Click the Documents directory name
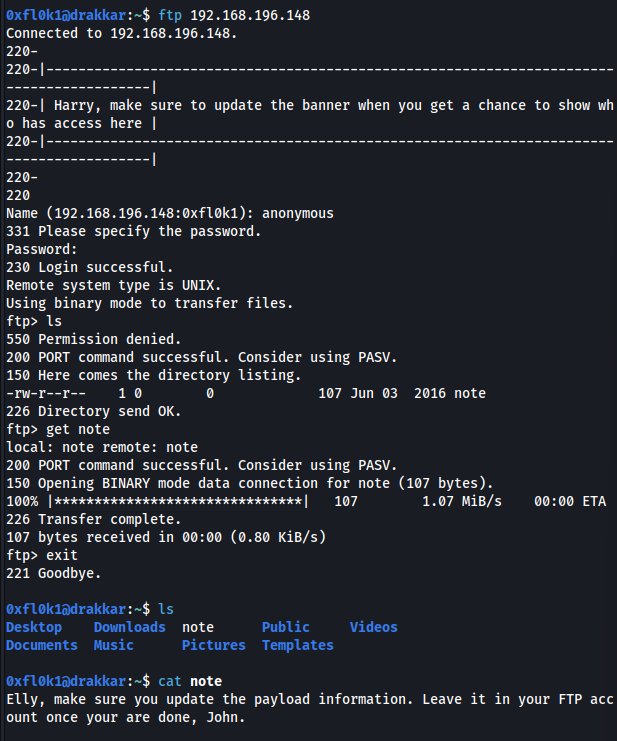Screen dimensions: 617x741 tap(42, 646)
